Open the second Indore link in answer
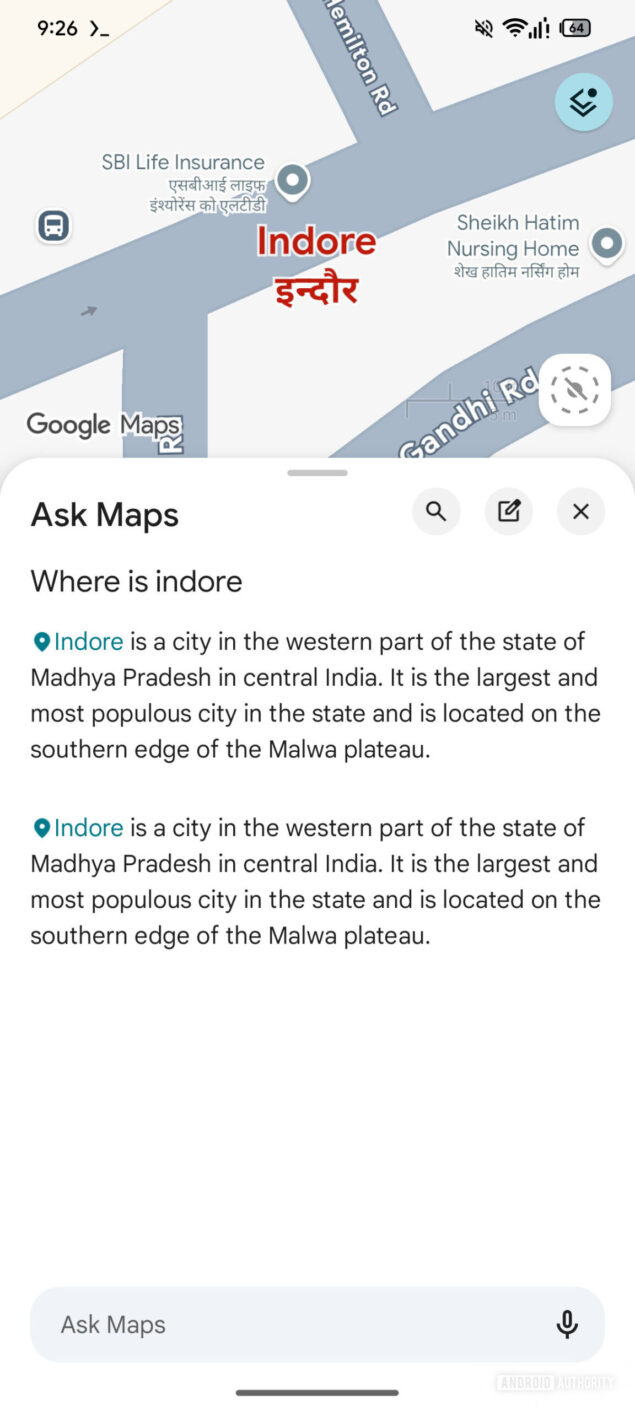This screenshot has height=1411, width=635. point(86,827)
